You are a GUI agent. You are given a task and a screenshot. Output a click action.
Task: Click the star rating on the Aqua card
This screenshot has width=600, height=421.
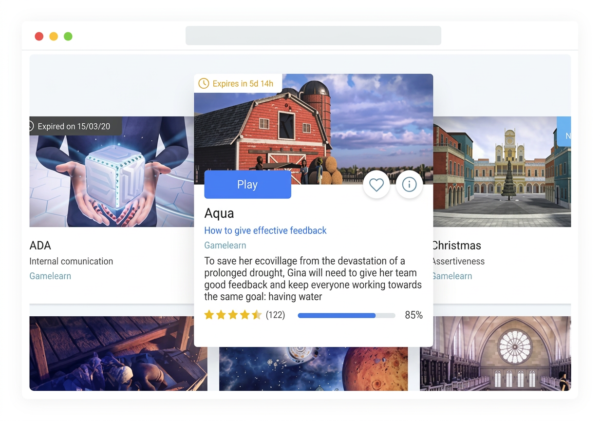pos(232,315)
